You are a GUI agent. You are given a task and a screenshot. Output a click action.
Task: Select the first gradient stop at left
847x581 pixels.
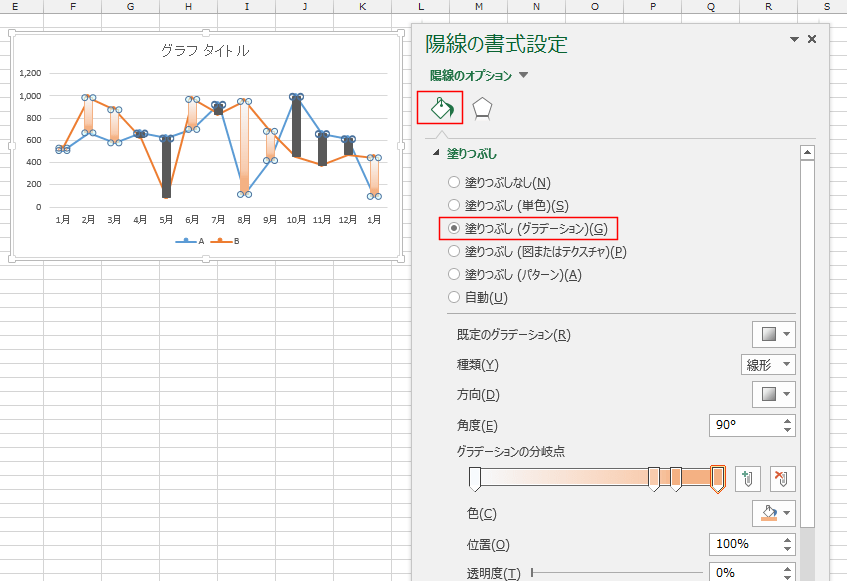(x=474, y=479)
